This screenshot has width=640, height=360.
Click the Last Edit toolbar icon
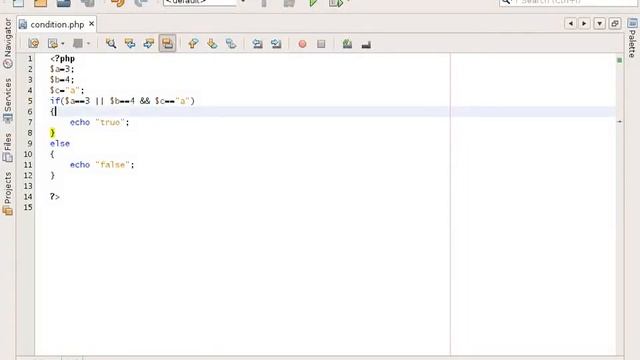point(34,44)
